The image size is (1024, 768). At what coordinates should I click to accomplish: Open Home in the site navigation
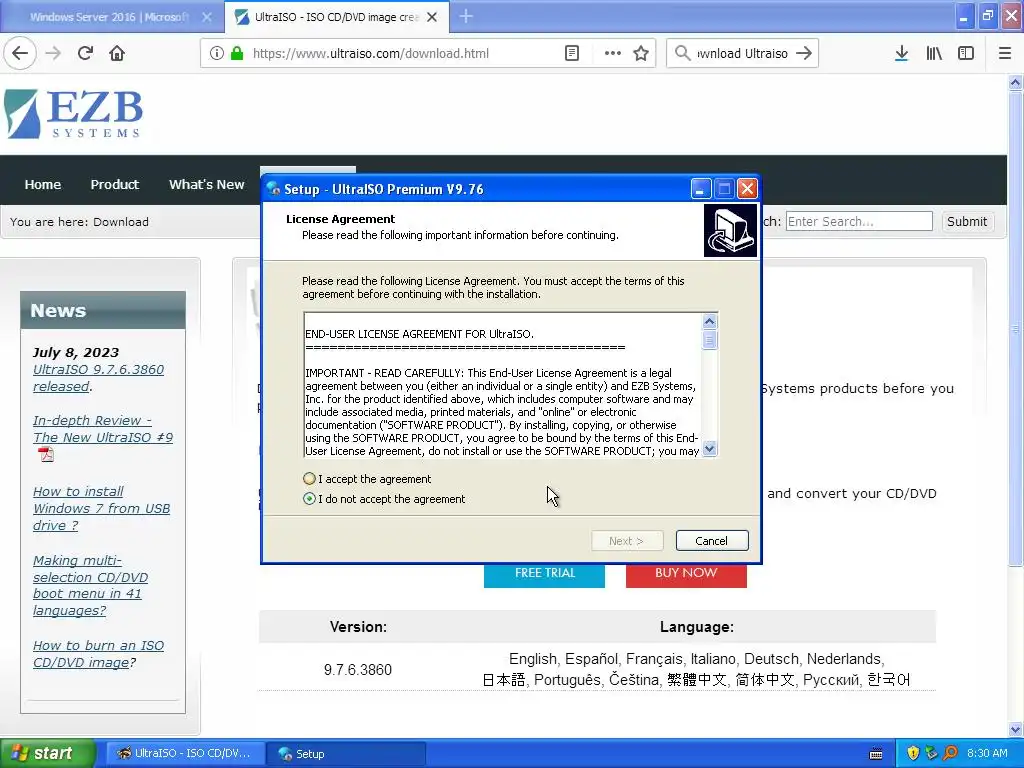[x=42, y=184]
